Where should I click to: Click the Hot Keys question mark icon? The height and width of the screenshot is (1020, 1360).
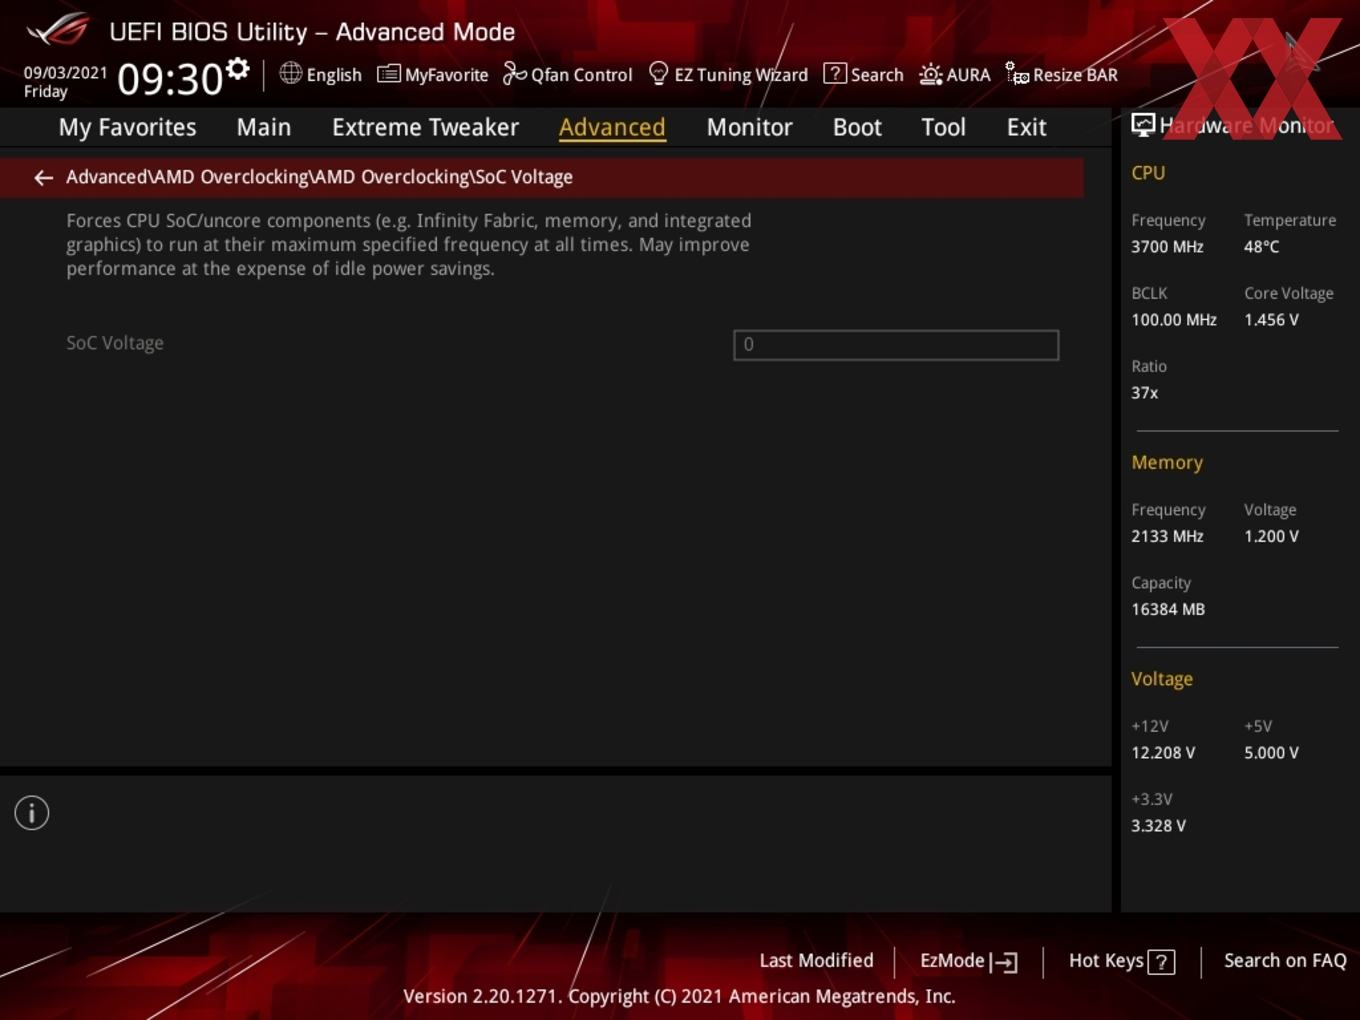coord(1161,962)
